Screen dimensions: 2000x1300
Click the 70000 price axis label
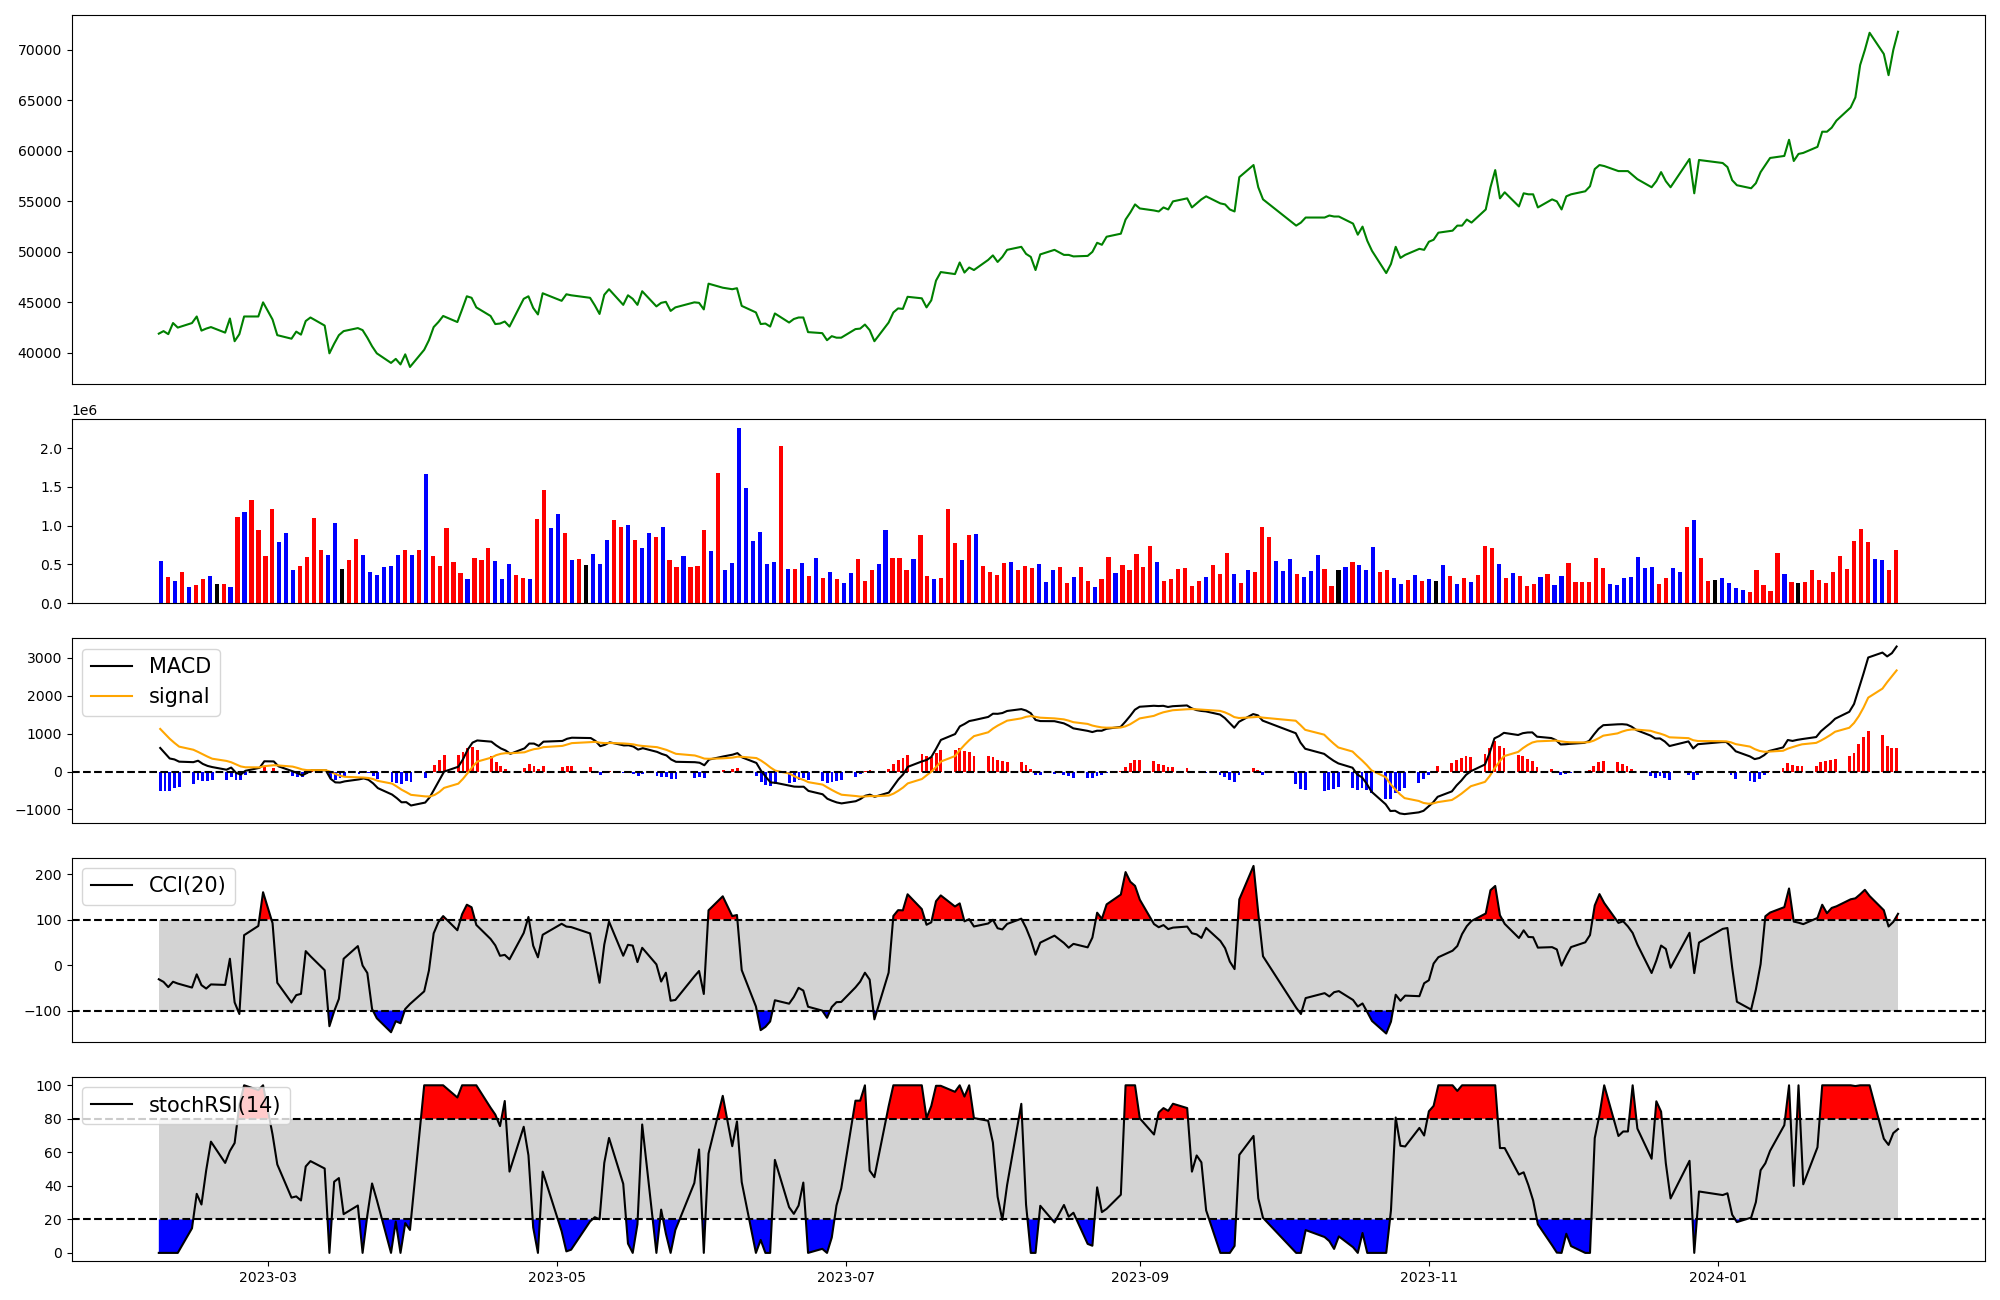pyautogui.click(x=40, y=51)
